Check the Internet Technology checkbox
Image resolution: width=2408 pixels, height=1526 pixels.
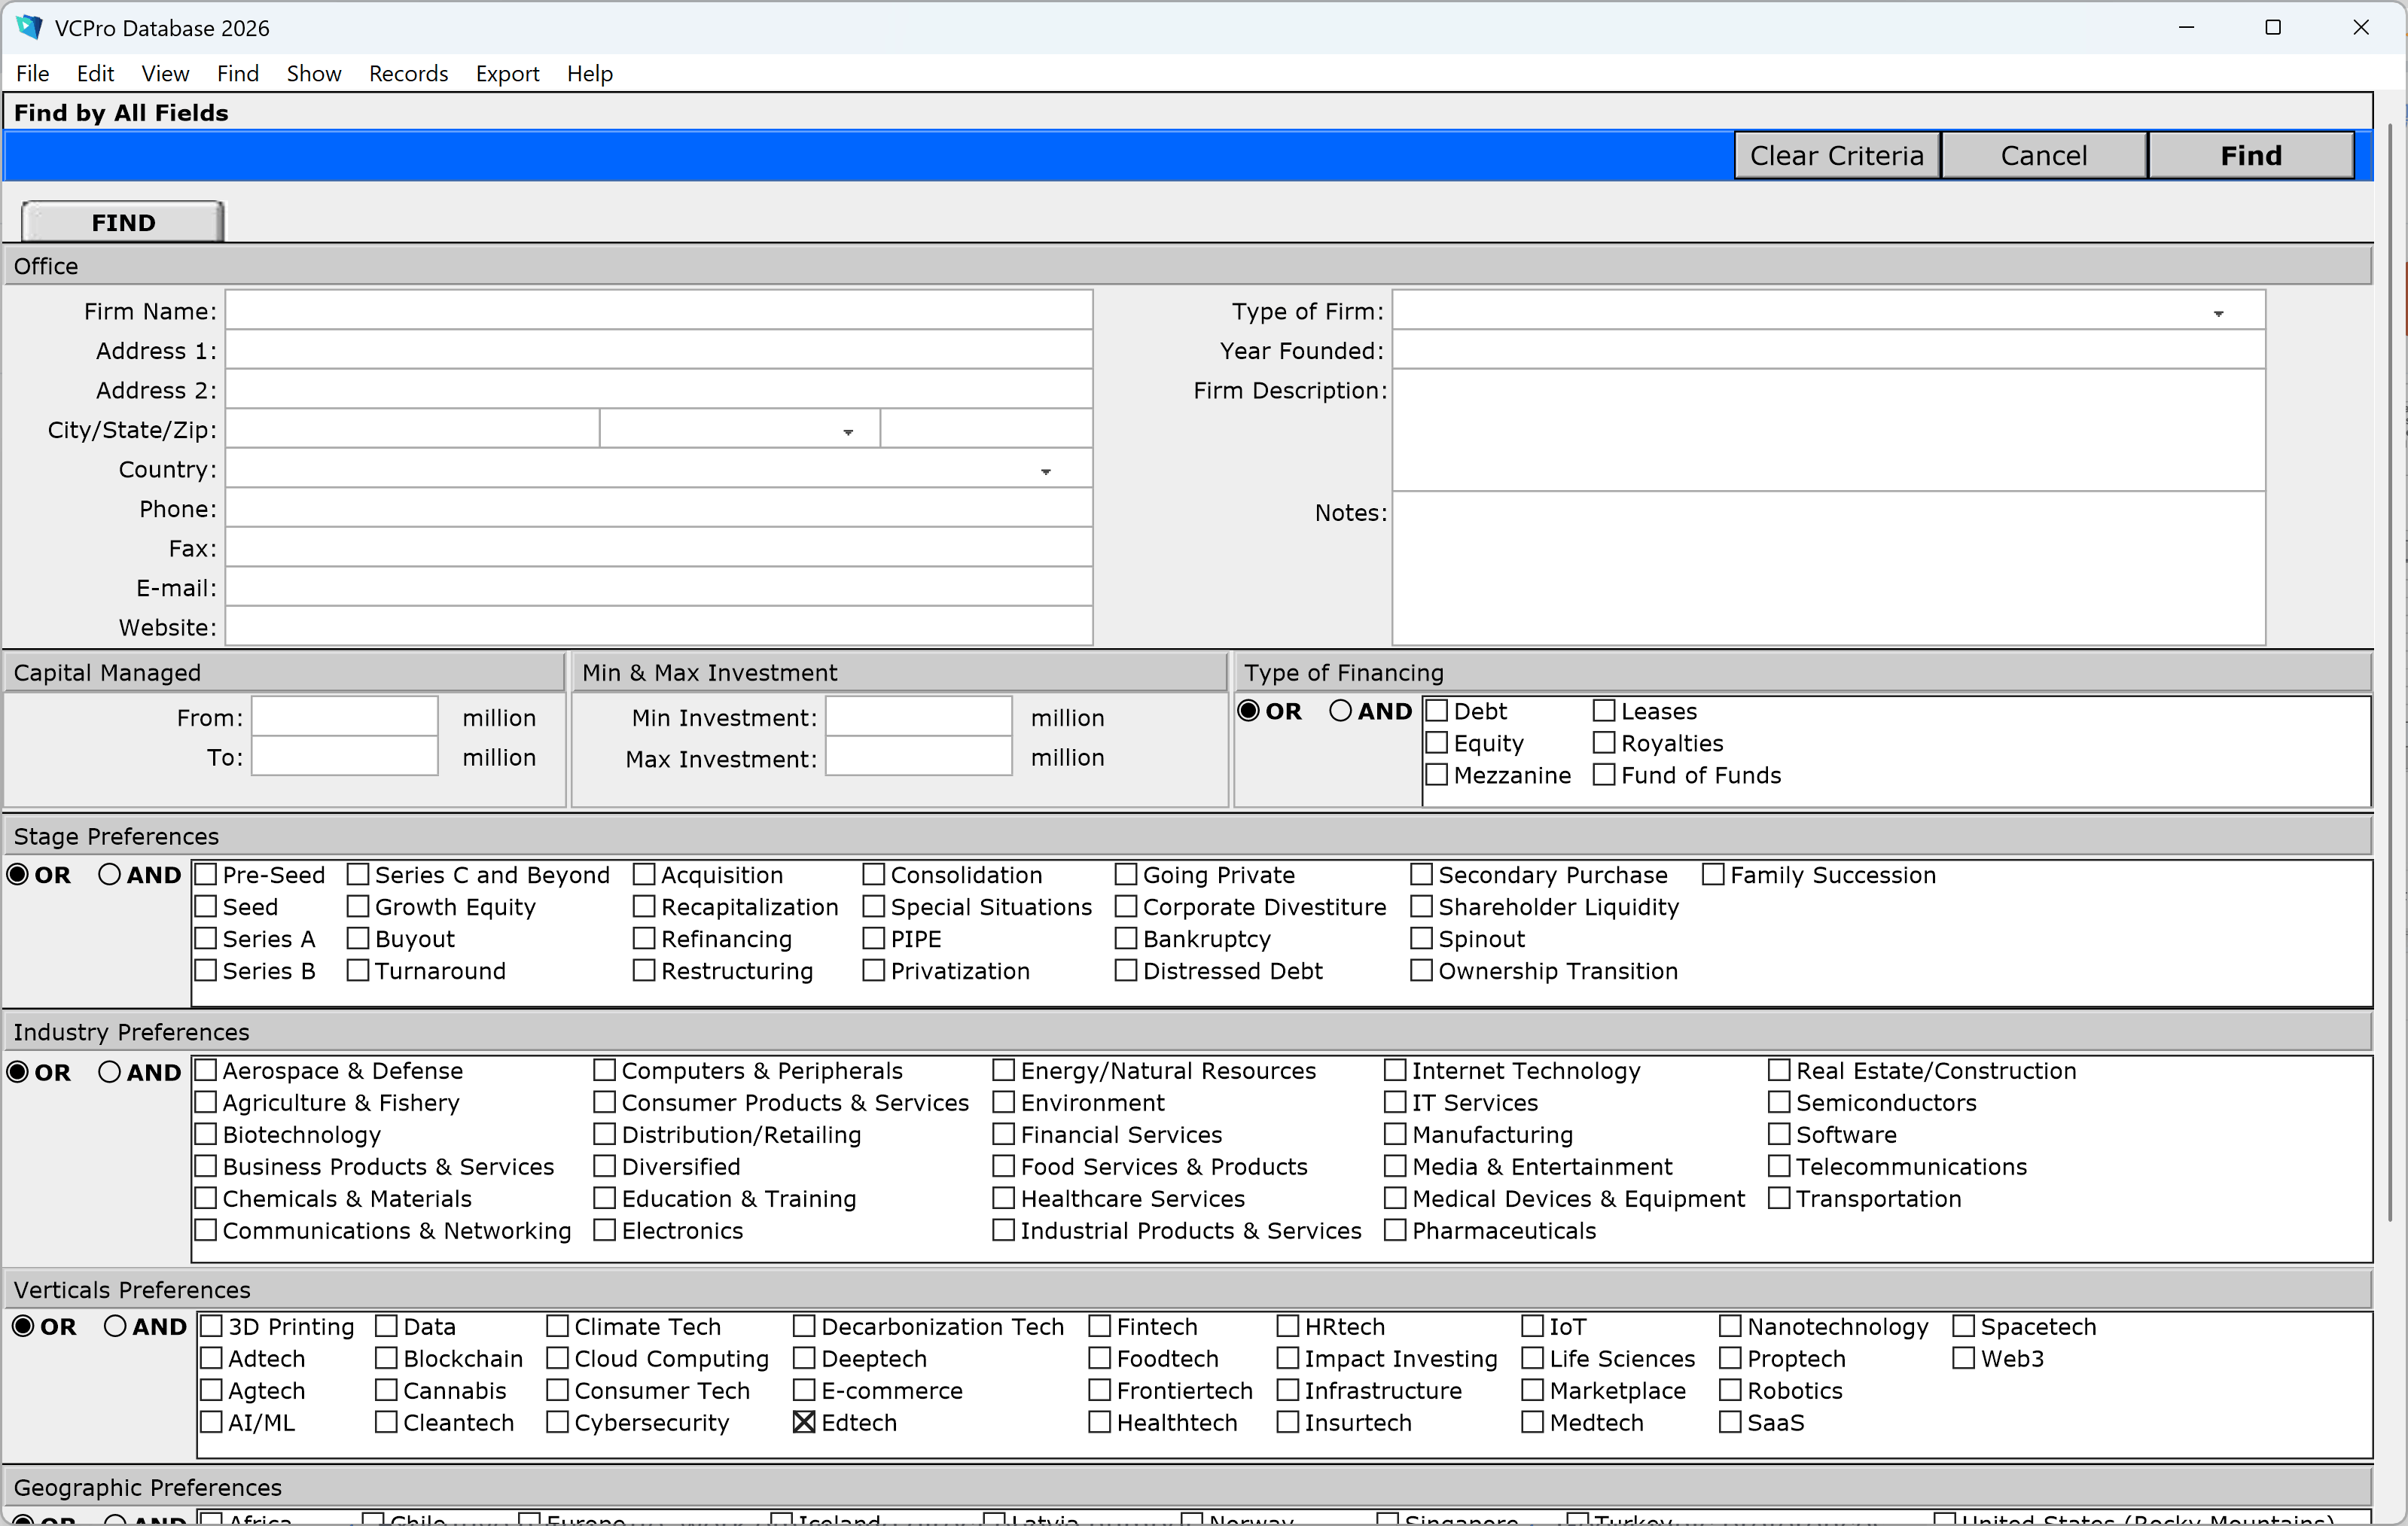(x=1395, y=1070)
